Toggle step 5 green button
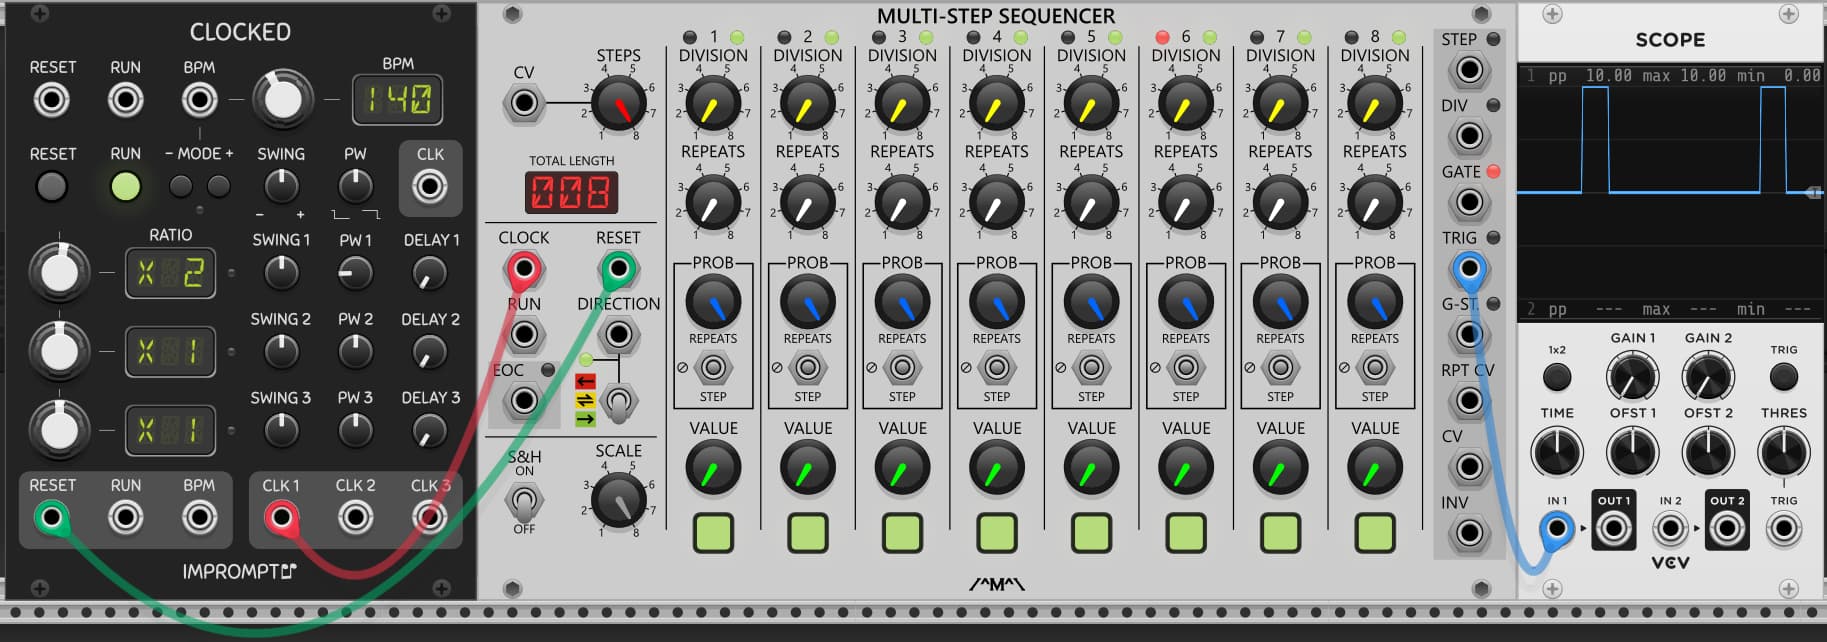Viewport: 1827px width, 642px height. (1091, 533)
